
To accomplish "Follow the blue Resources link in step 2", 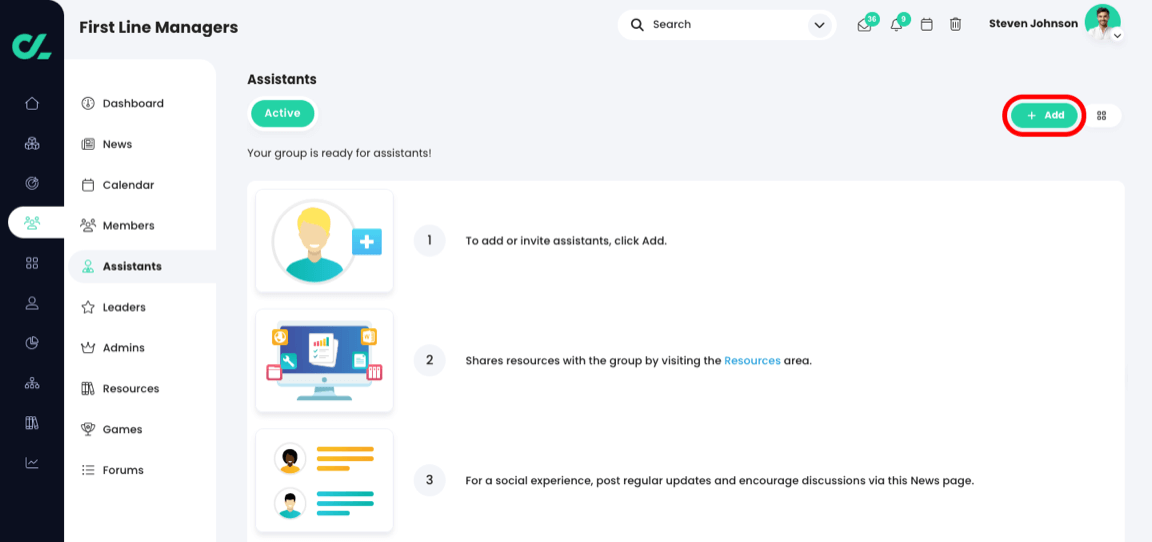I will (x=752, y=361).
